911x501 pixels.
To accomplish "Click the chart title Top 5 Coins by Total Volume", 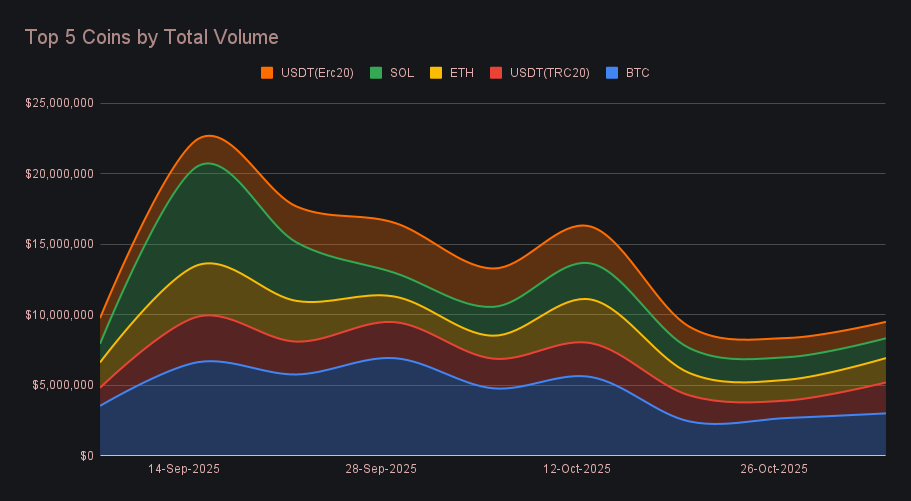I will point(151,37).
